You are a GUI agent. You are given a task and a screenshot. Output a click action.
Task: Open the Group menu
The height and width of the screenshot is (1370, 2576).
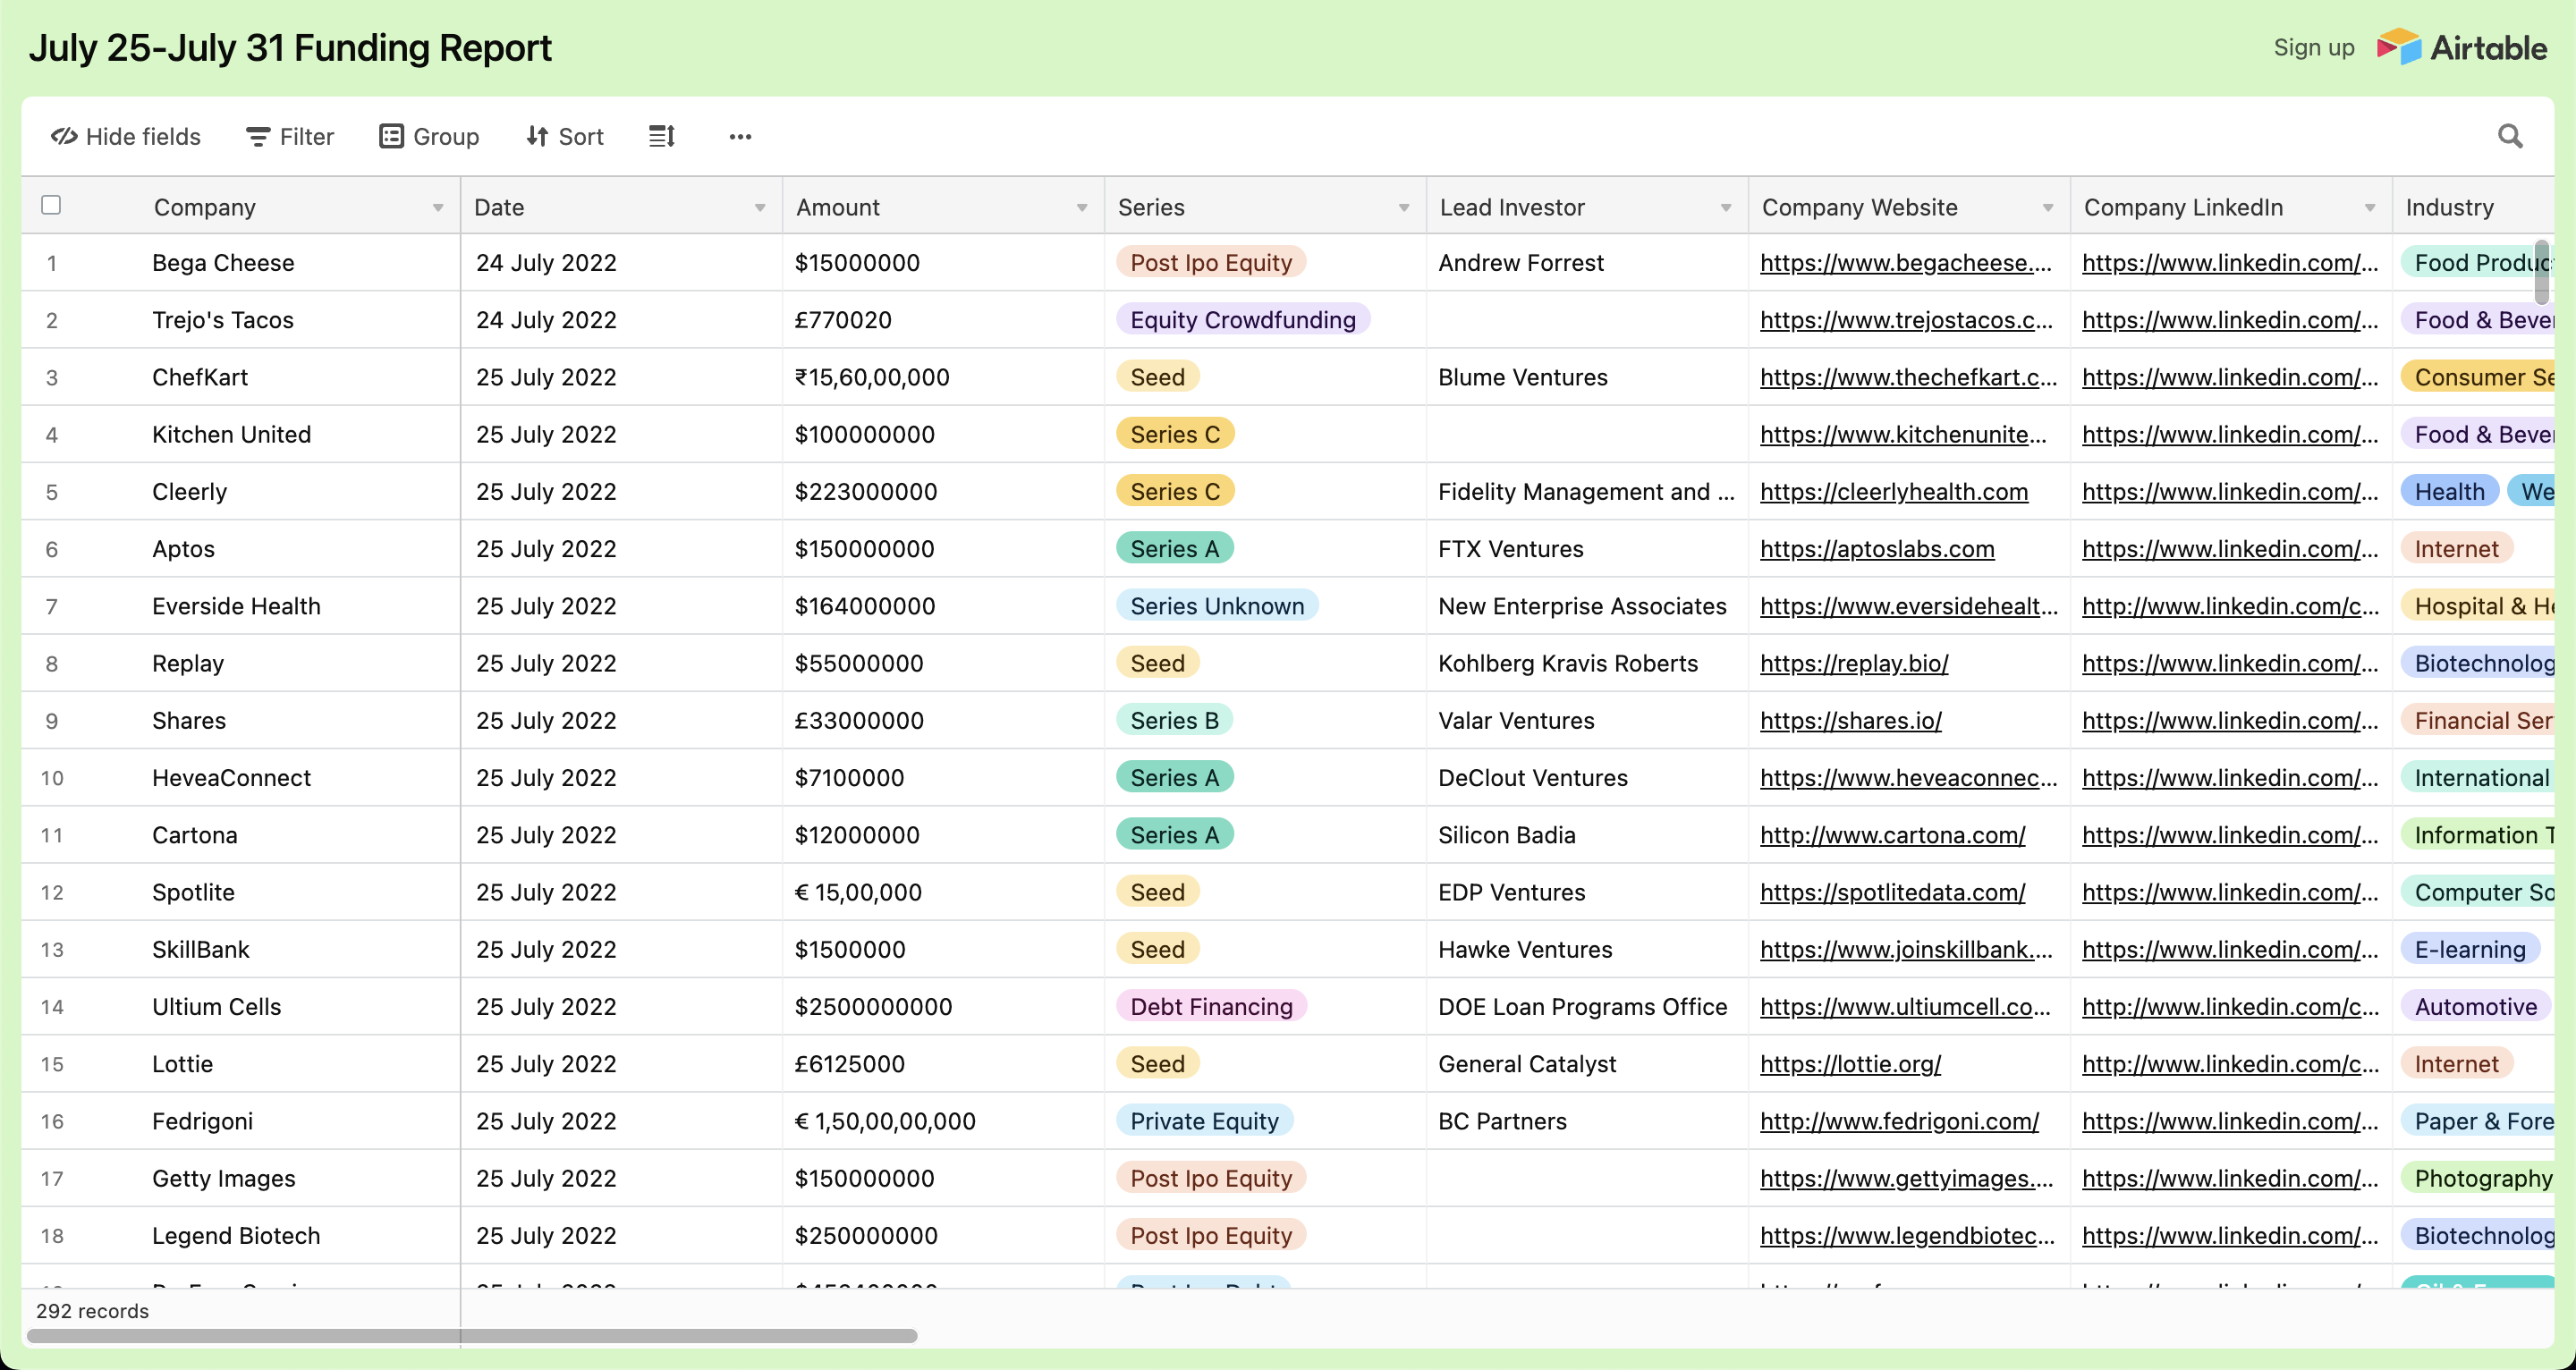[429, 136]
